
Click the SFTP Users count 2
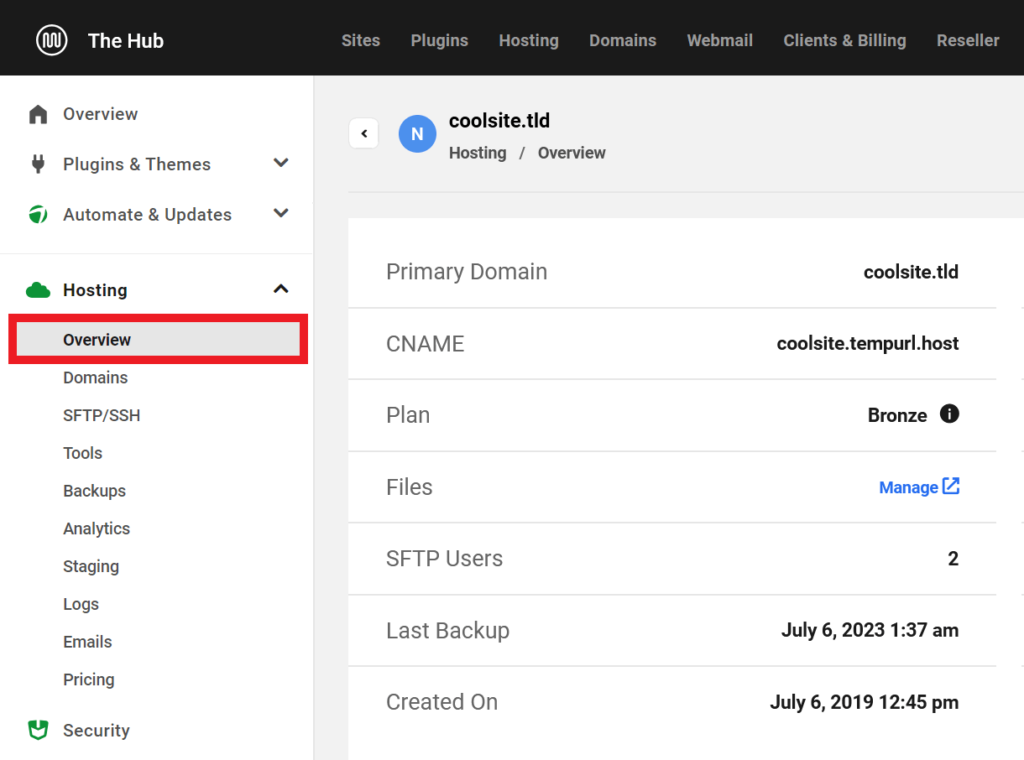click(x=953, y=559)
